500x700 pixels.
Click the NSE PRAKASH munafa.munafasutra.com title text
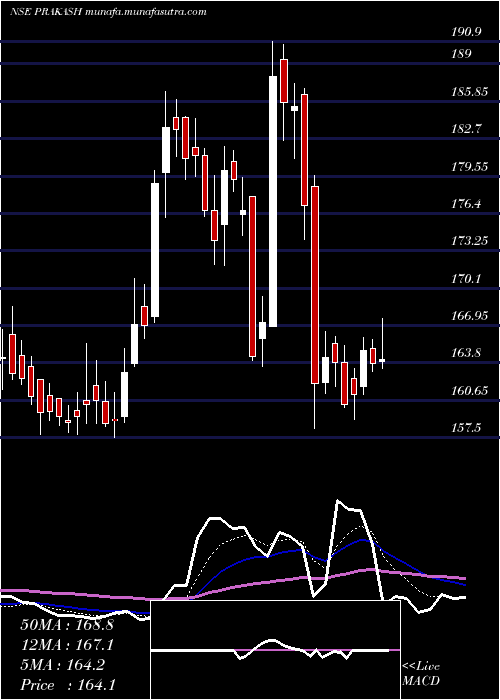coord(108,12)
